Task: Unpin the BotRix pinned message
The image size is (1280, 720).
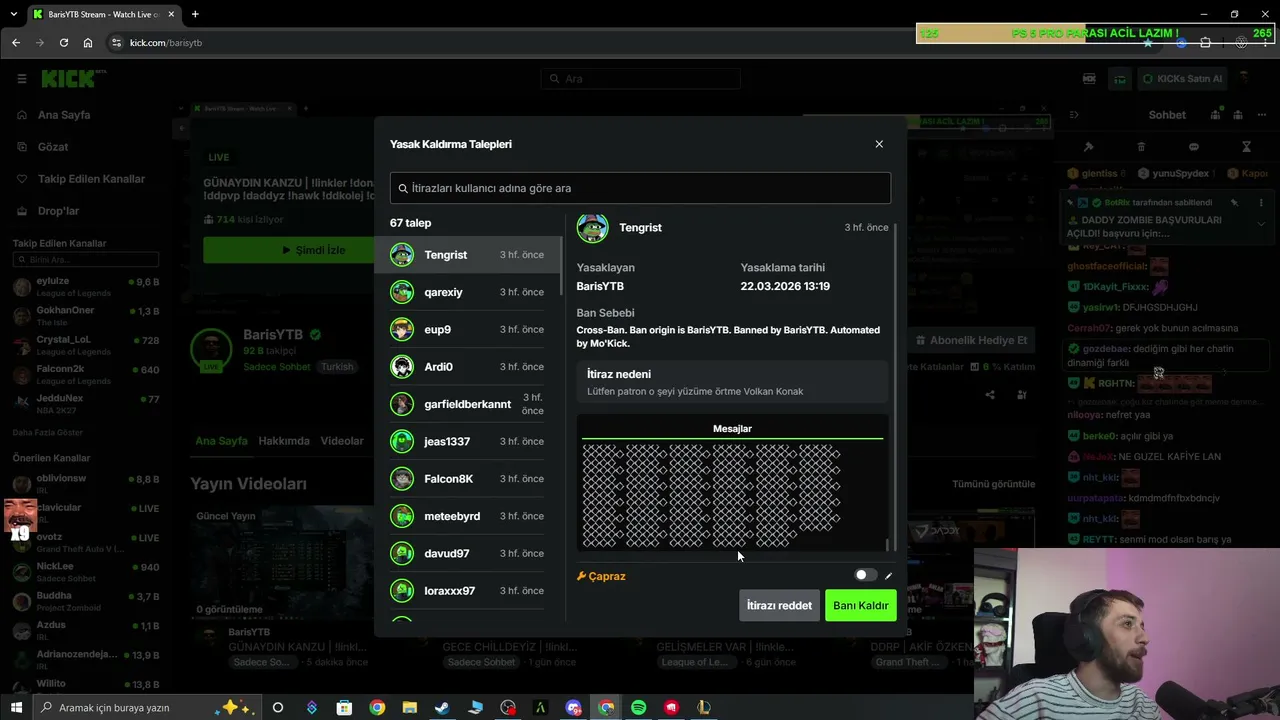Action: pos(1235,203)
